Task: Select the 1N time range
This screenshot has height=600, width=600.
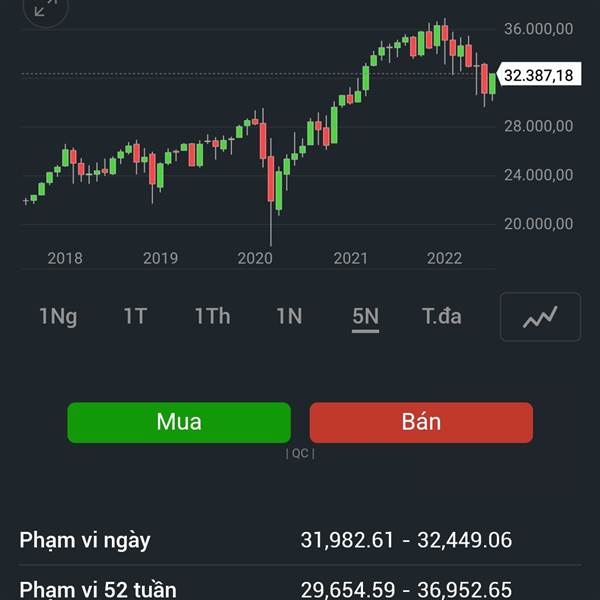Action: [289, 316]
